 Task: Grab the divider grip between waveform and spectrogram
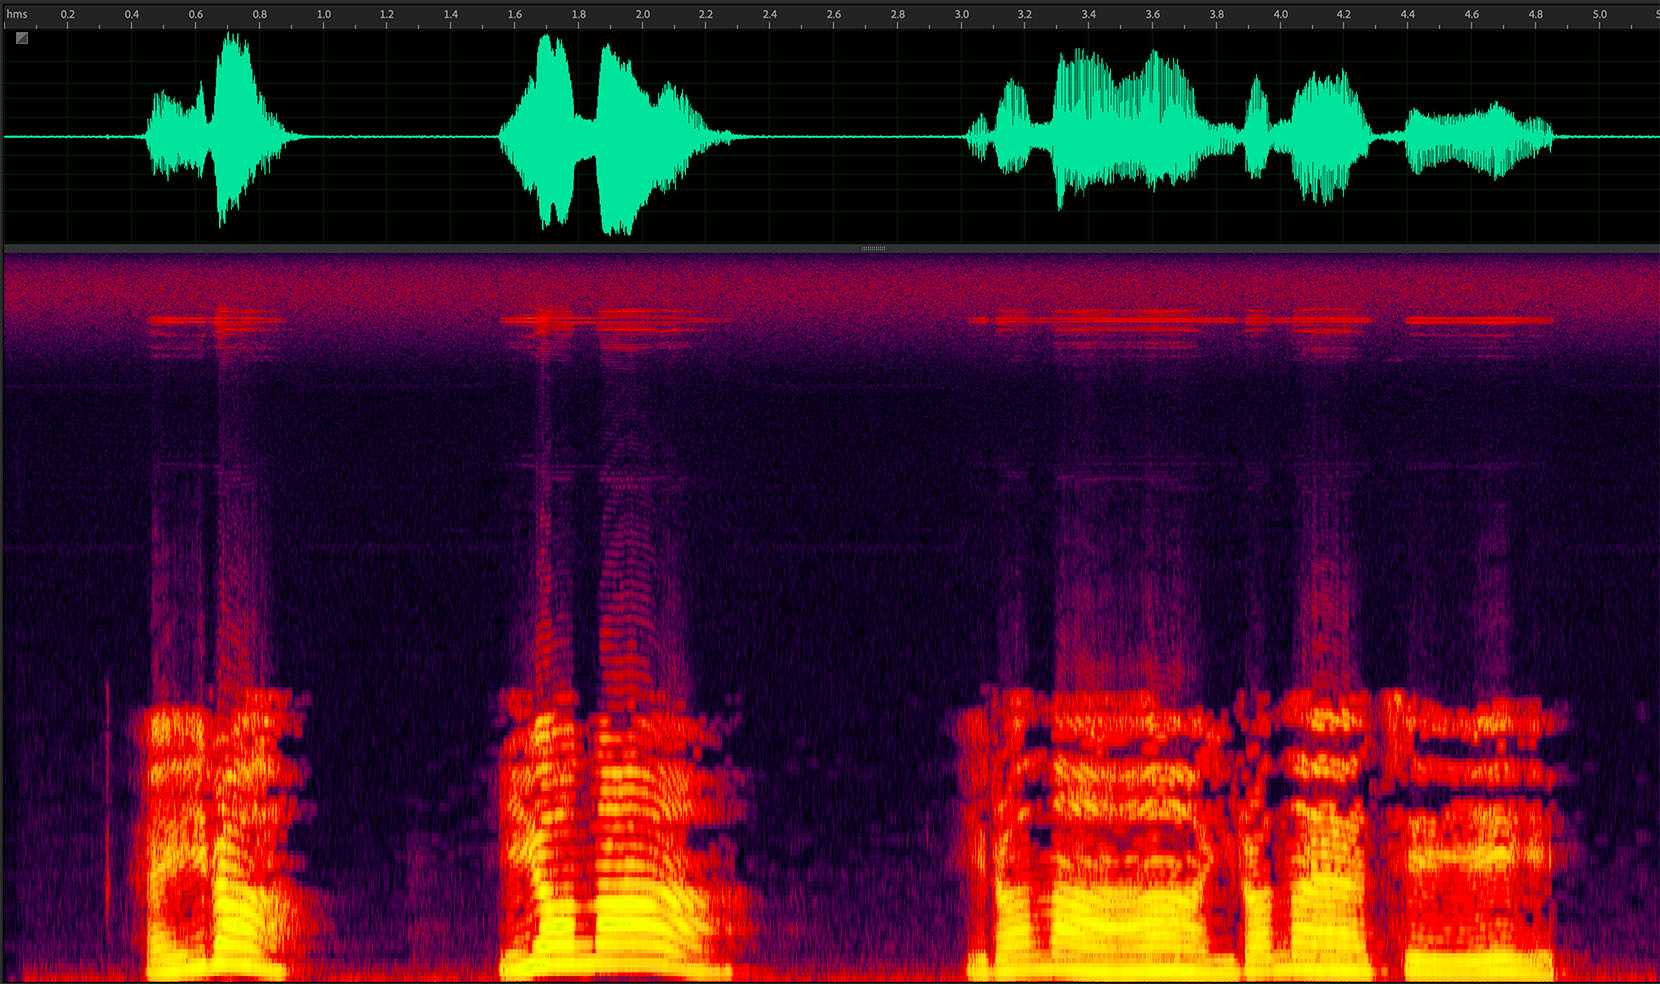(873, 248)
